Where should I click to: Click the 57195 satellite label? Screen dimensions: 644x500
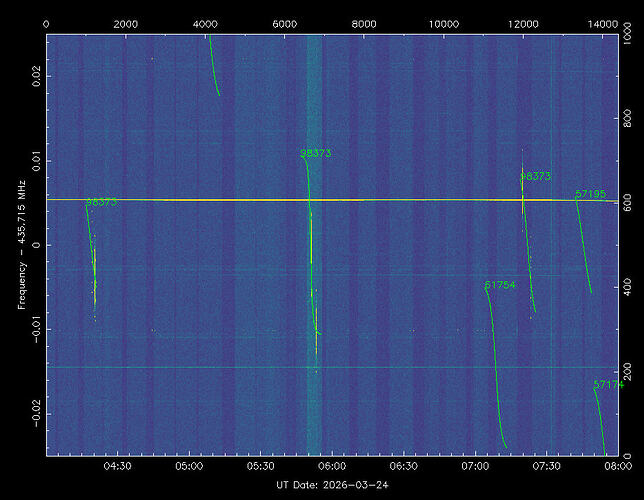pos(591,193)
